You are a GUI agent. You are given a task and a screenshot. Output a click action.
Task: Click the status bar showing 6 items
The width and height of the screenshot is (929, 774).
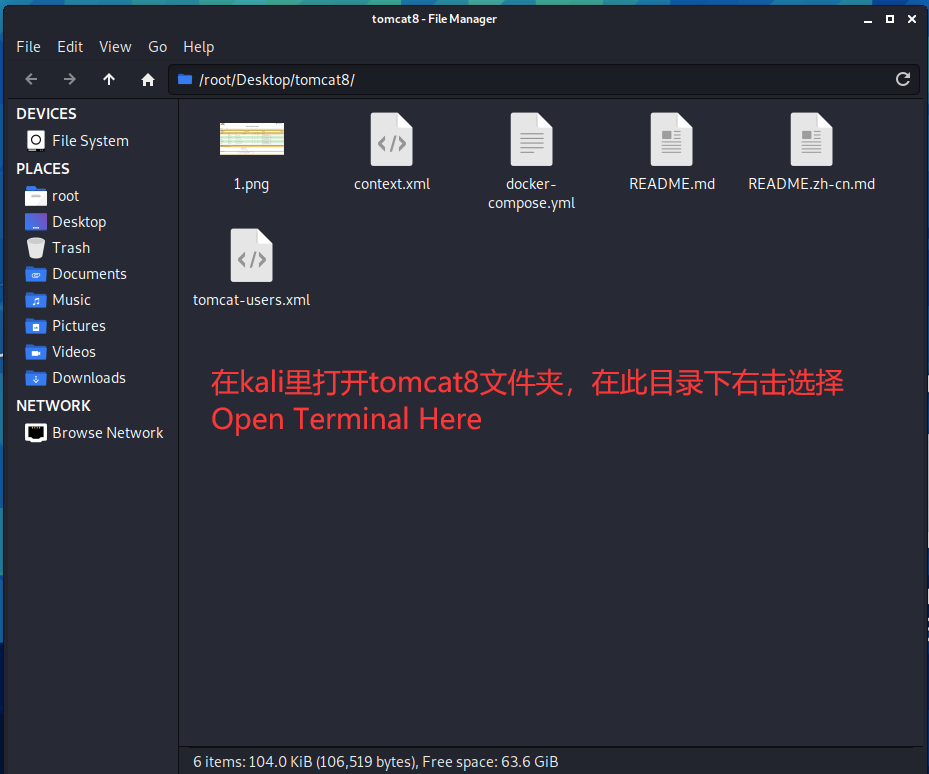pos(376,762)
